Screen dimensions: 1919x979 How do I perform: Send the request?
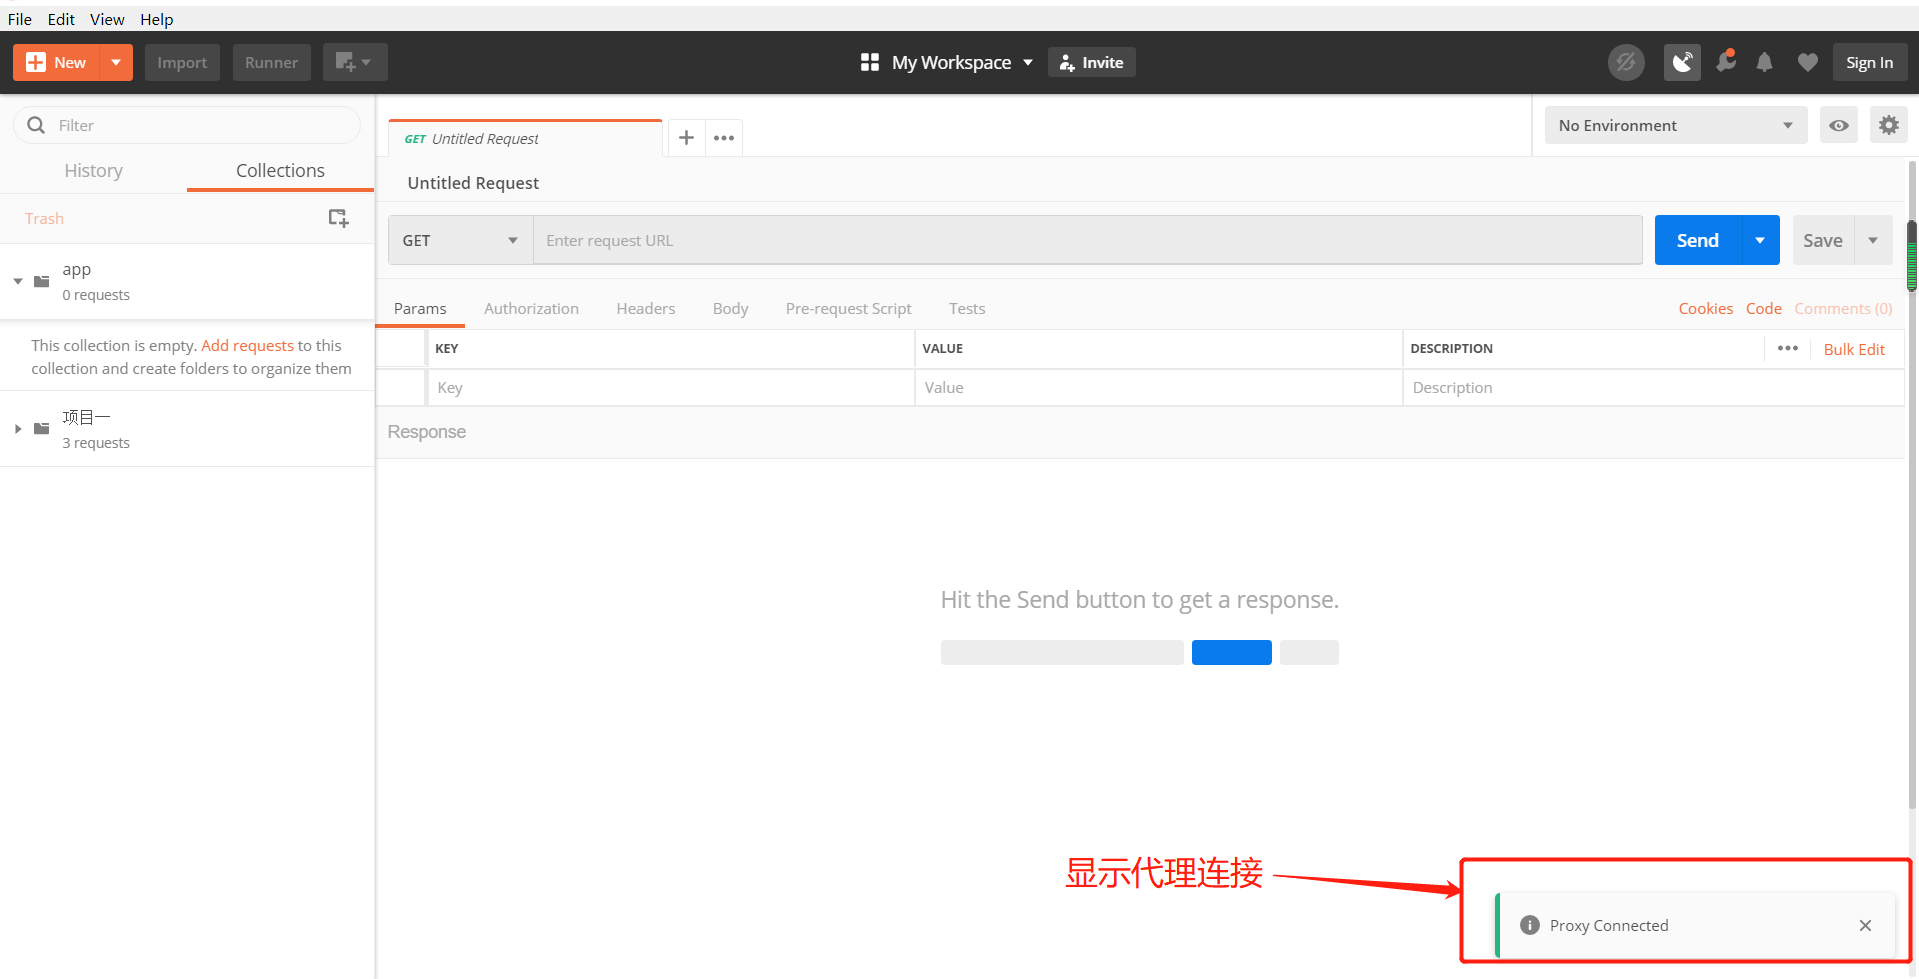[x=1698, y=241]
